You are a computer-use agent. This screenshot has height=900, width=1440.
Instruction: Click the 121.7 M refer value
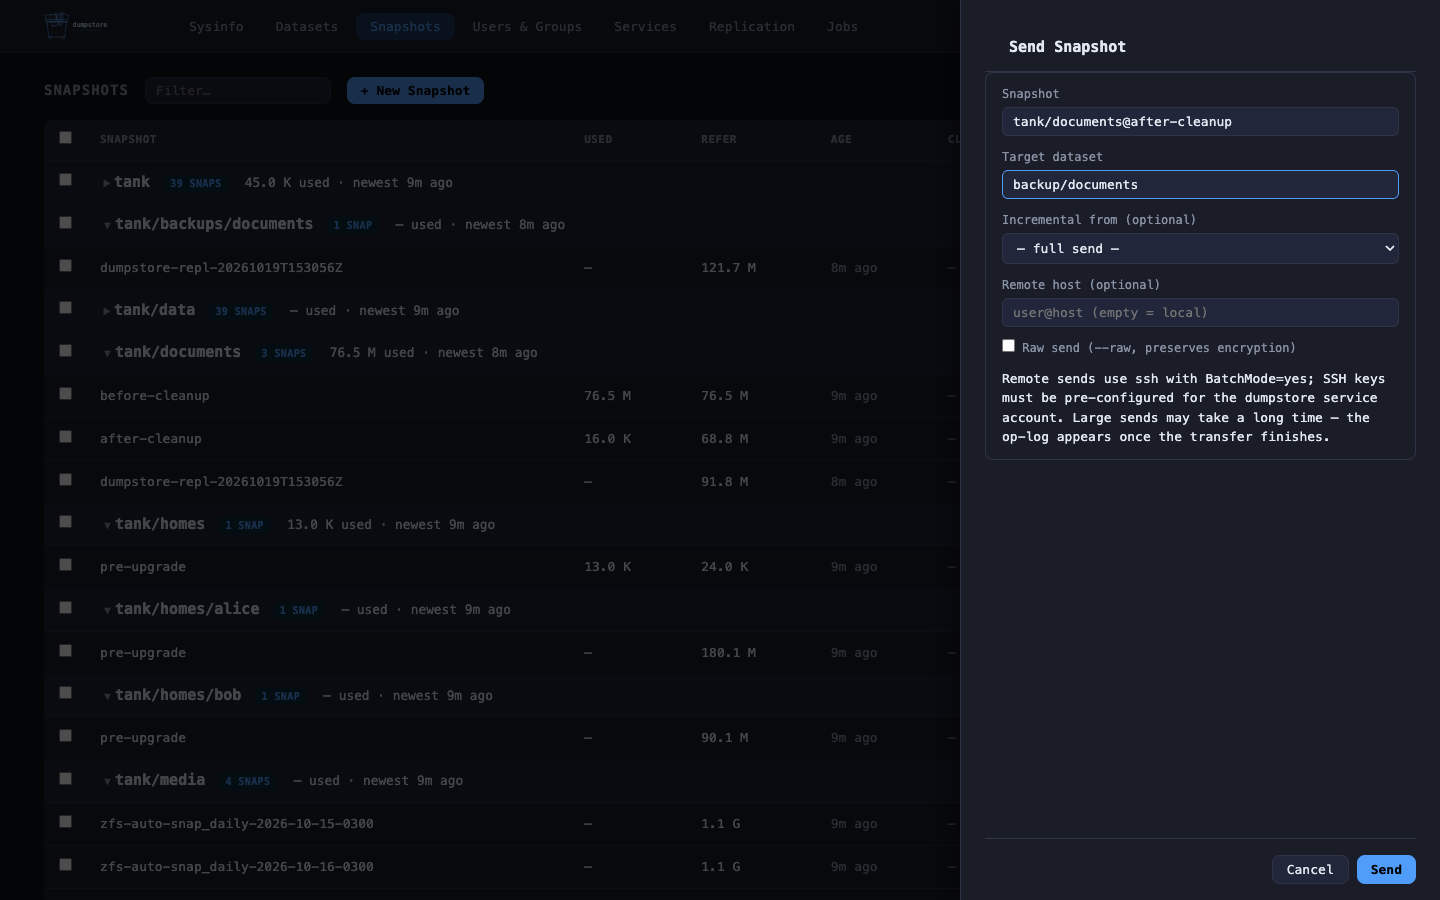click(728, 268)
